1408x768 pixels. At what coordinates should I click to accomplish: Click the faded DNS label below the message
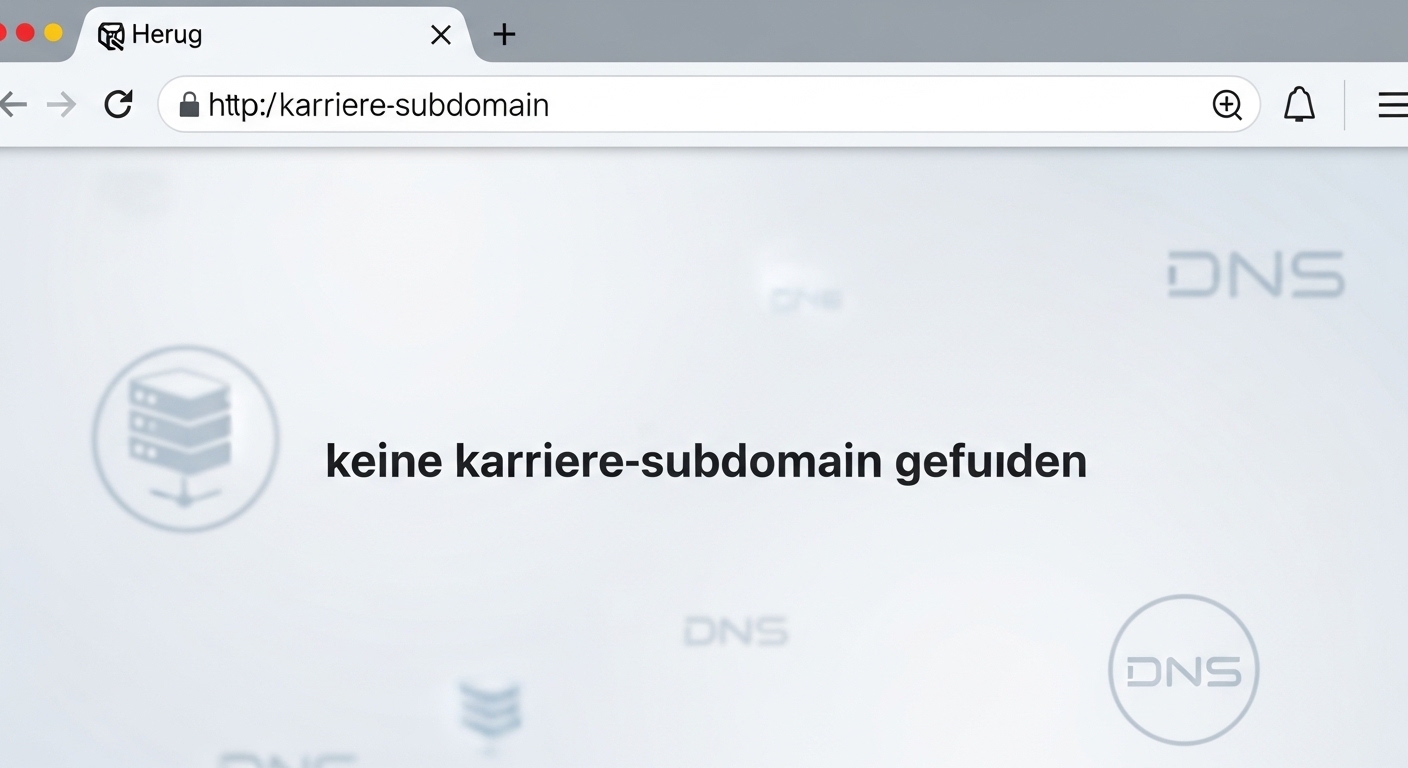click(736, 631)
